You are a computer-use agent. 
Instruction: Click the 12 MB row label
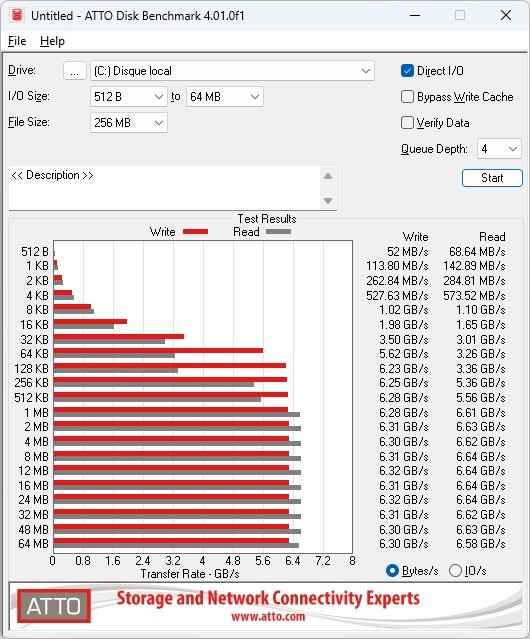33,471
